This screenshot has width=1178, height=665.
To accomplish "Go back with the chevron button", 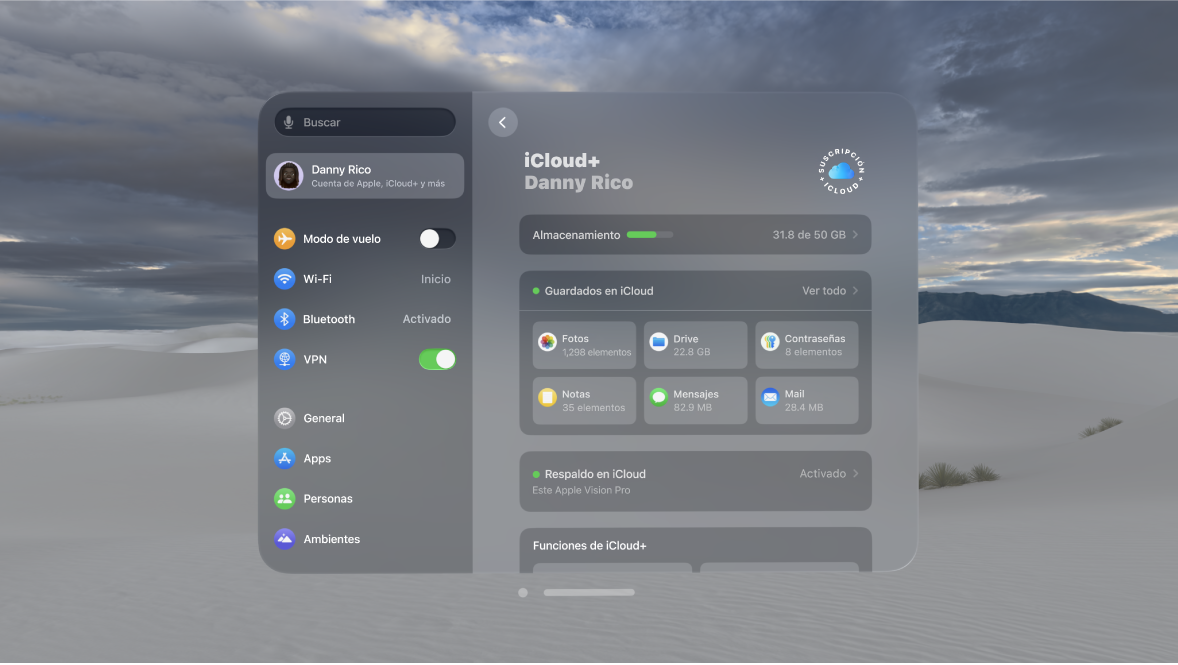I will tap(503, 122).
